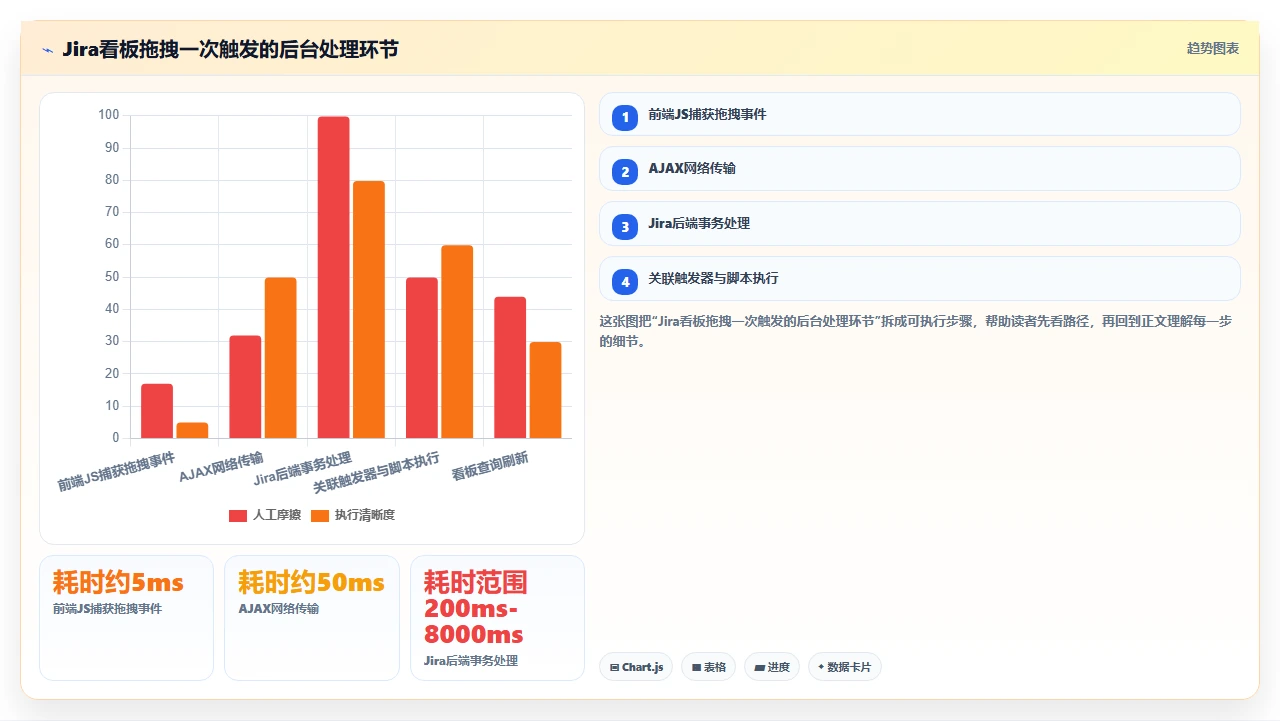Select the 耗时约5ms stat card
This screenshot has height=721, width=1280.
(x=126, y=618)
